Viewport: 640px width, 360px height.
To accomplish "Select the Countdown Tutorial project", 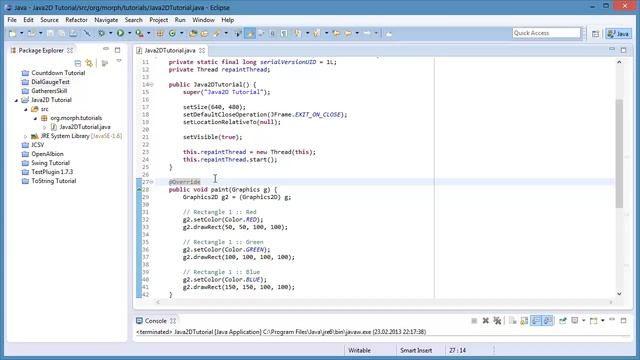I will 58,73.
